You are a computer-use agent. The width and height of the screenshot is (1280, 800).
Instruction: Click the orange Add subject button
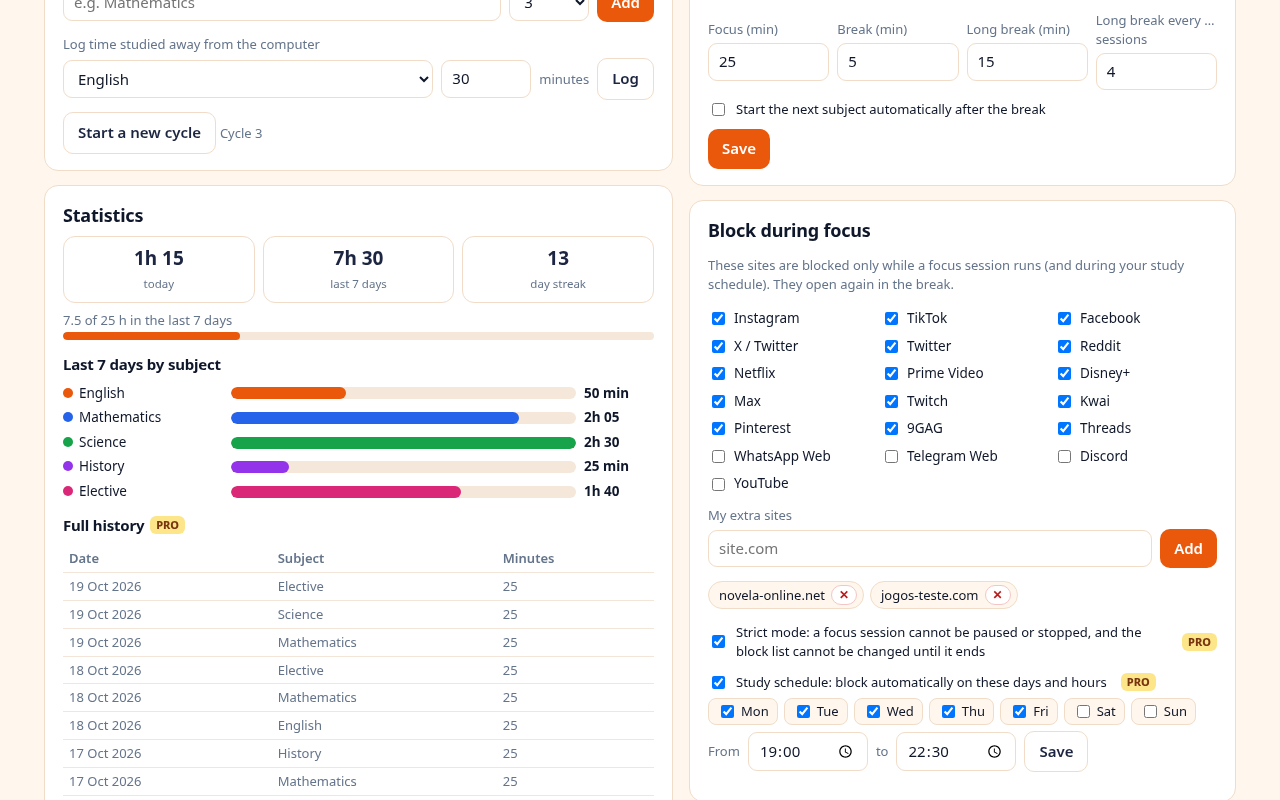625,6
